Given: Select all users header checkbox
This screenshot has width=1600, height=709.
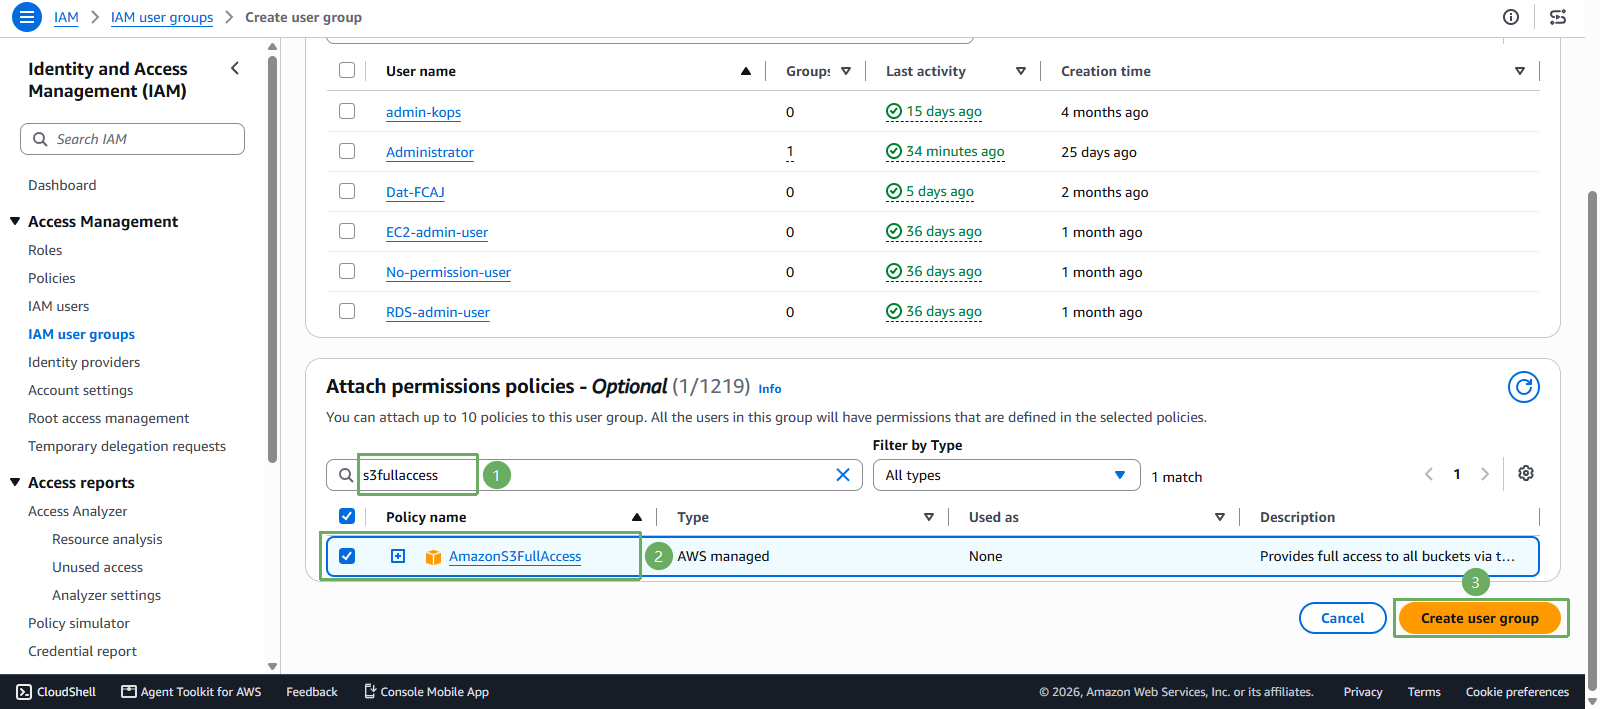Looking at the screenshot, I should [347, 70].
